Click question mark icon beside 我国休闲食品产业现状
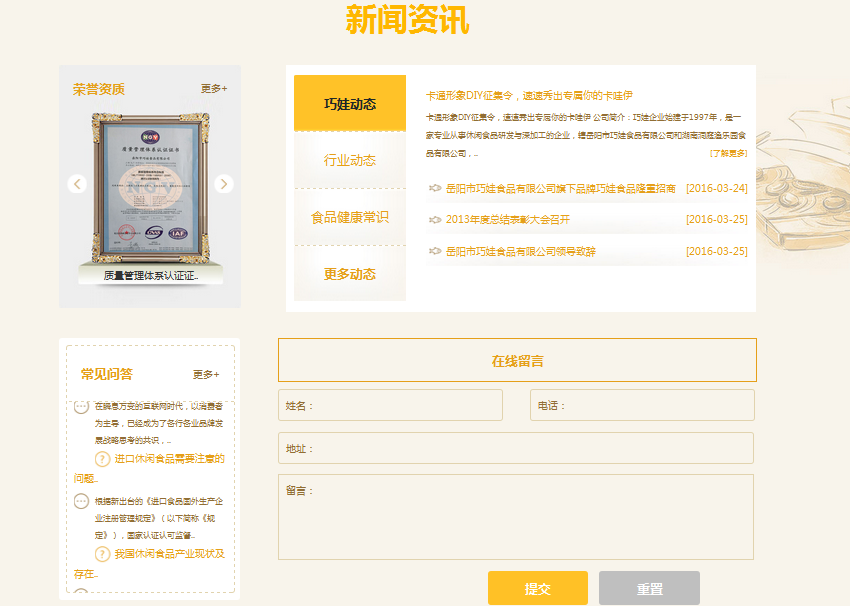Image resolution: width=850 pixels, height=606 pixels. (102, 554)
